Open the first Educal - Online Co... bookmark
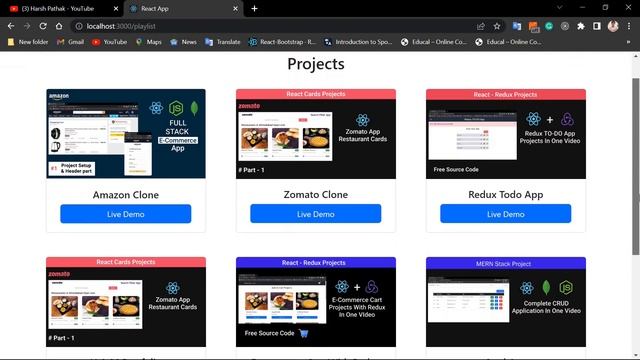The height and width of the screenshot is (360, 640). [433, 42]
